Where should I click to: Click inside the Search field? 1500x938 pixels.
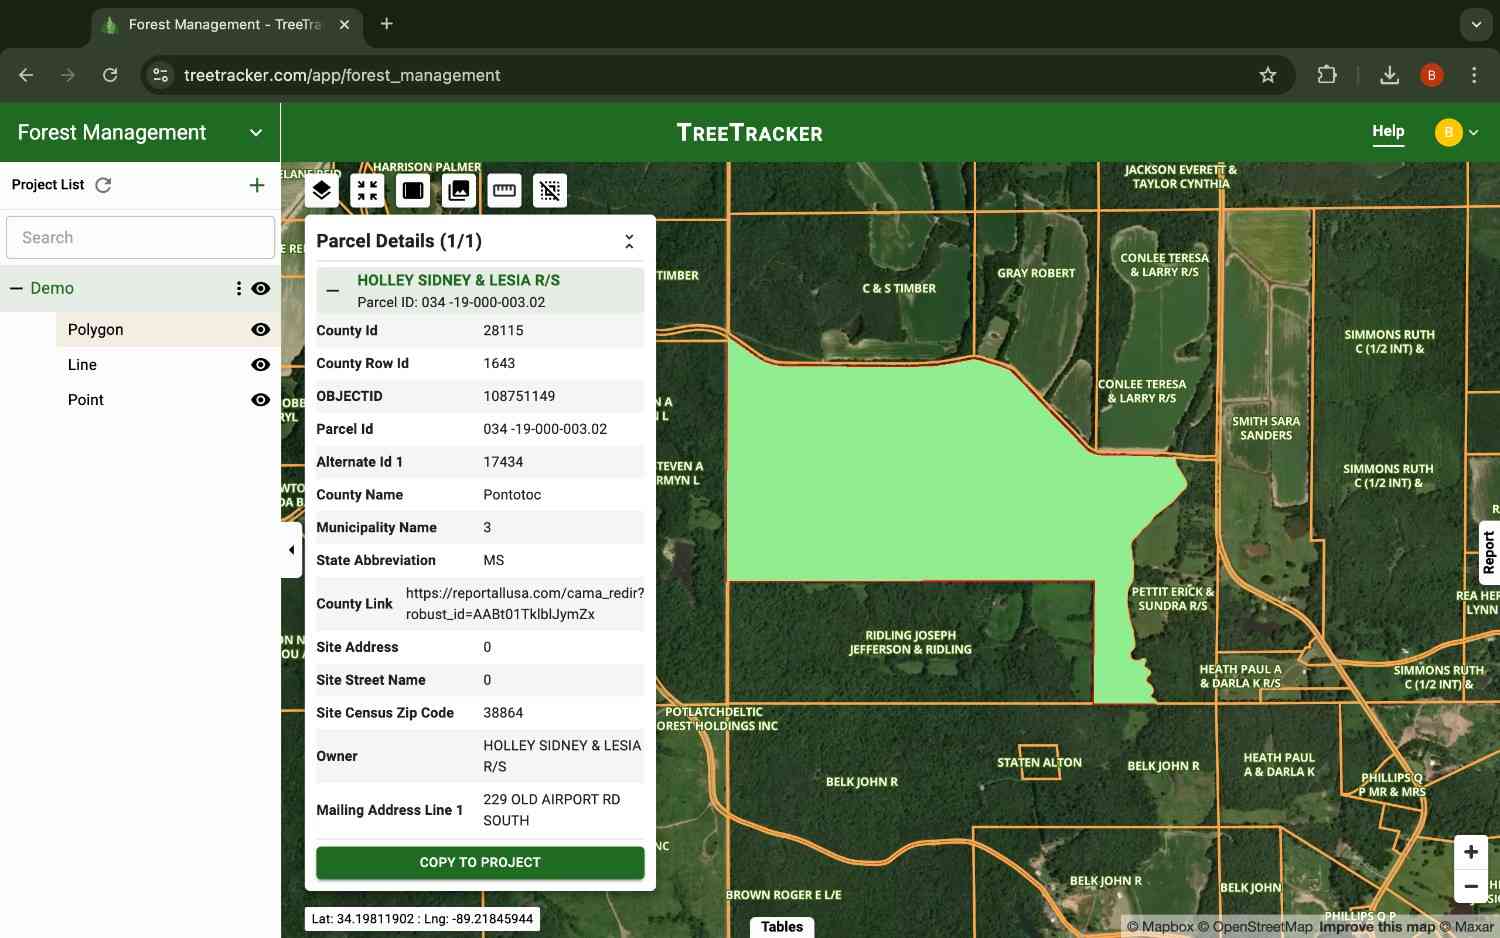[140, 237]
